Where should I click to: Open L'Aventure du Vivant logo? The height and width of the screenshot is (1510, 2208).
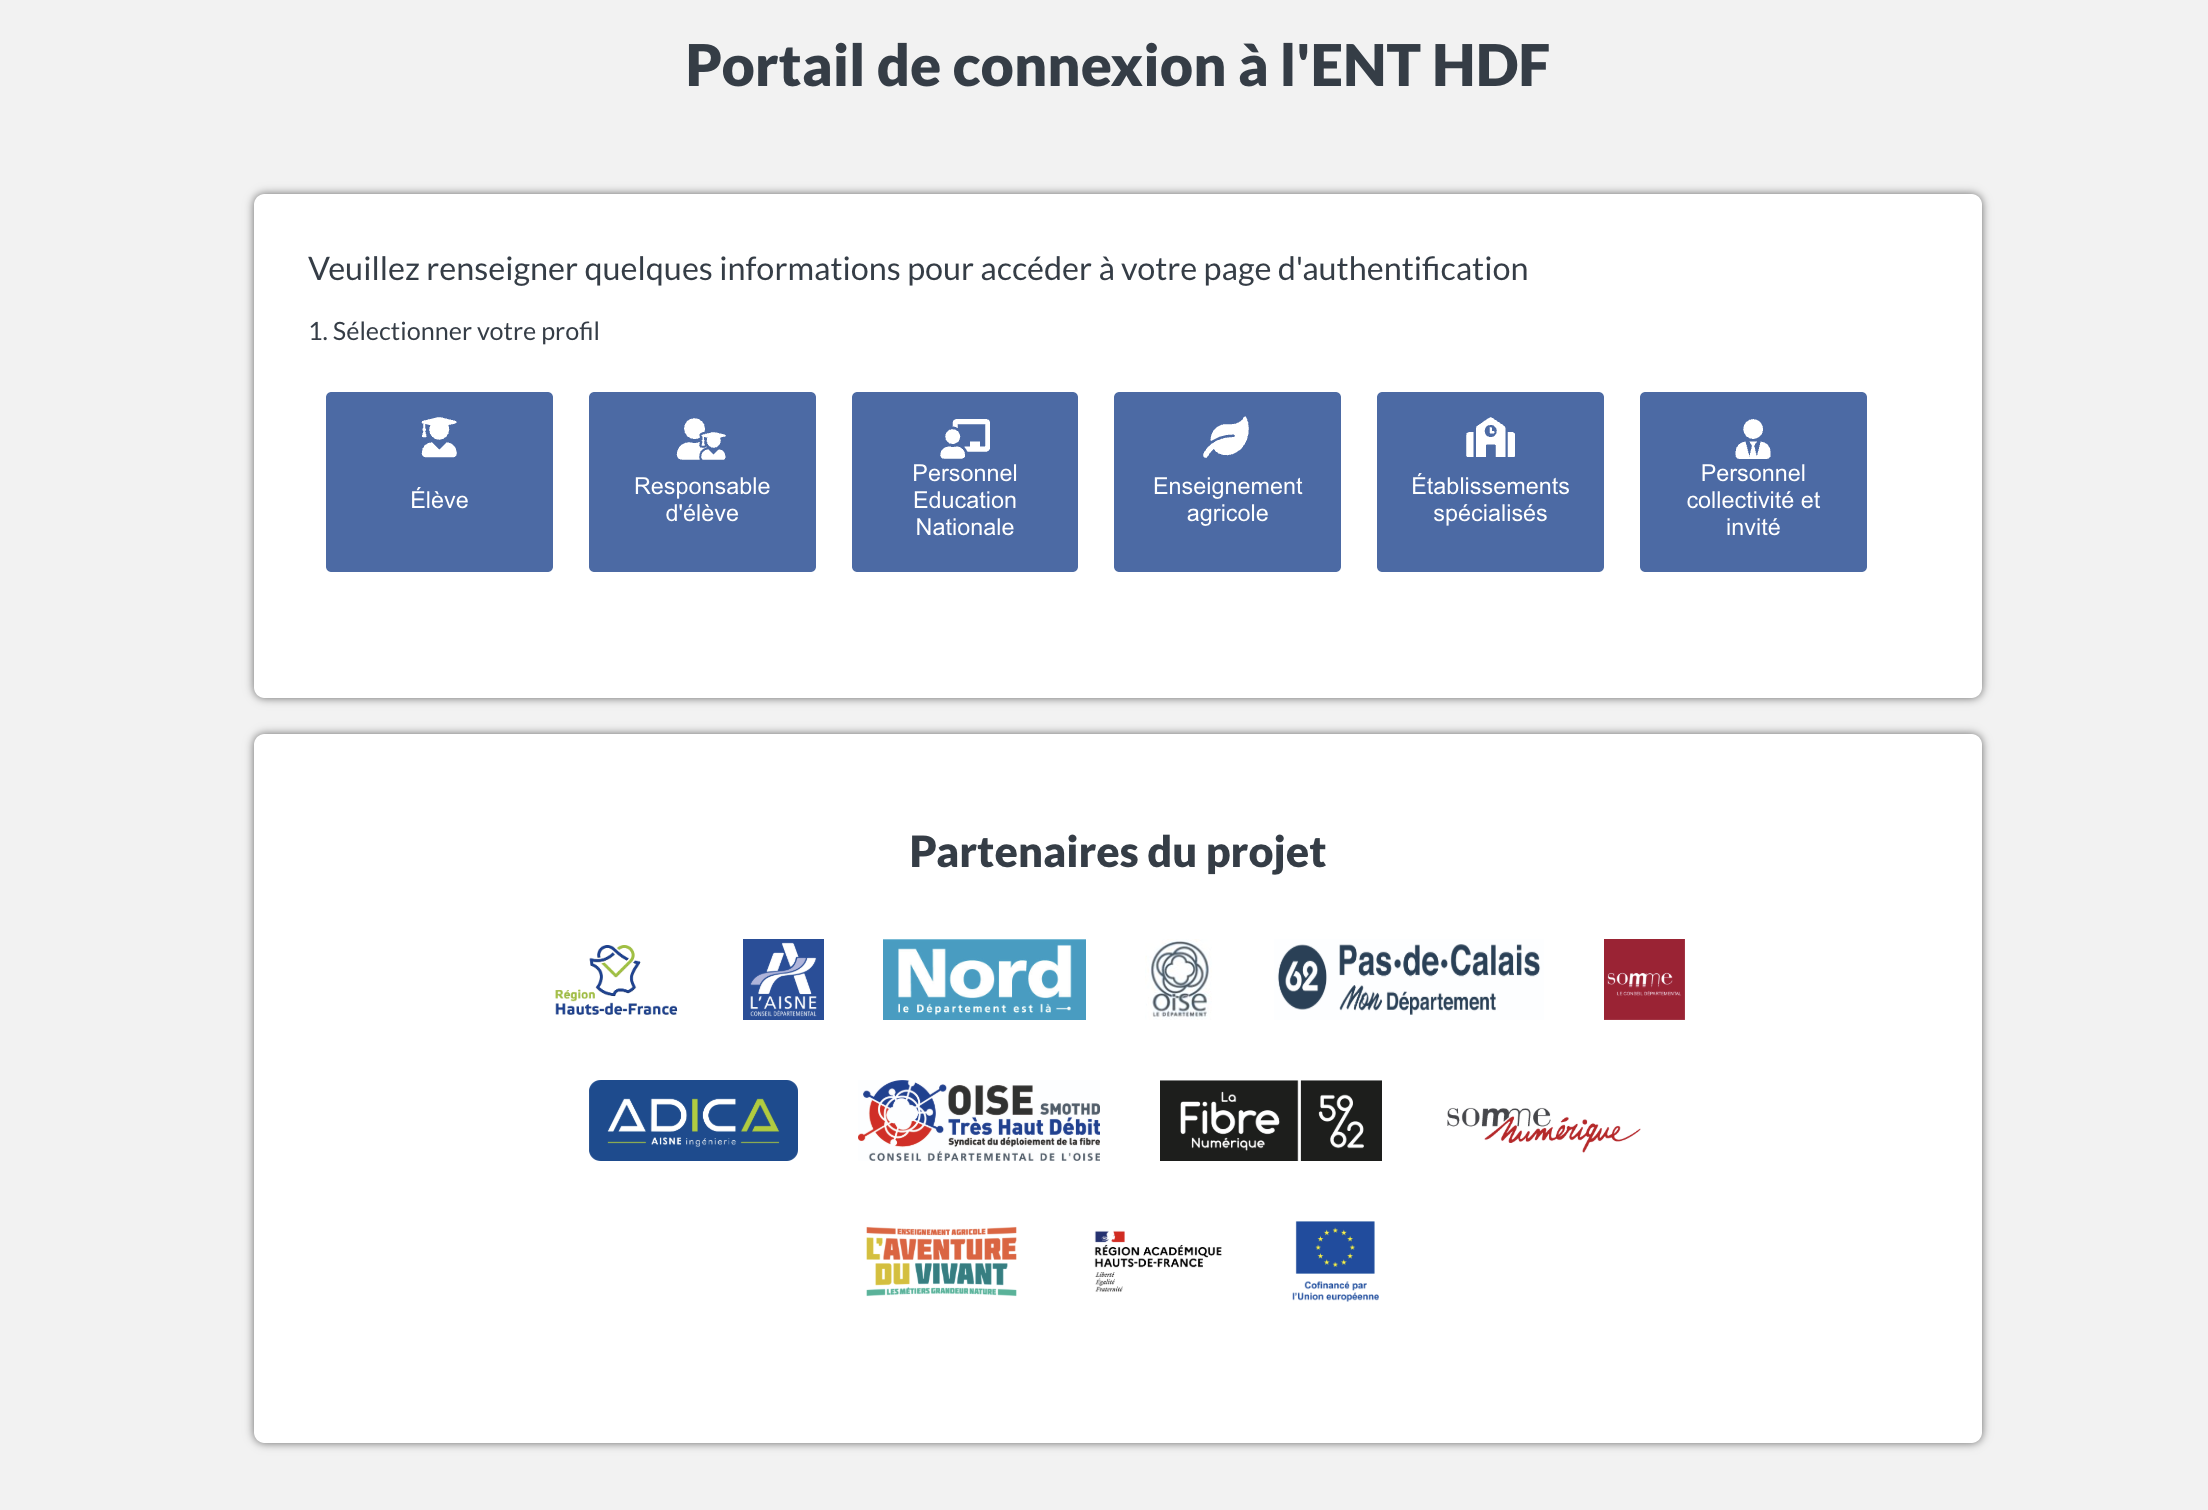[941, 1261]
